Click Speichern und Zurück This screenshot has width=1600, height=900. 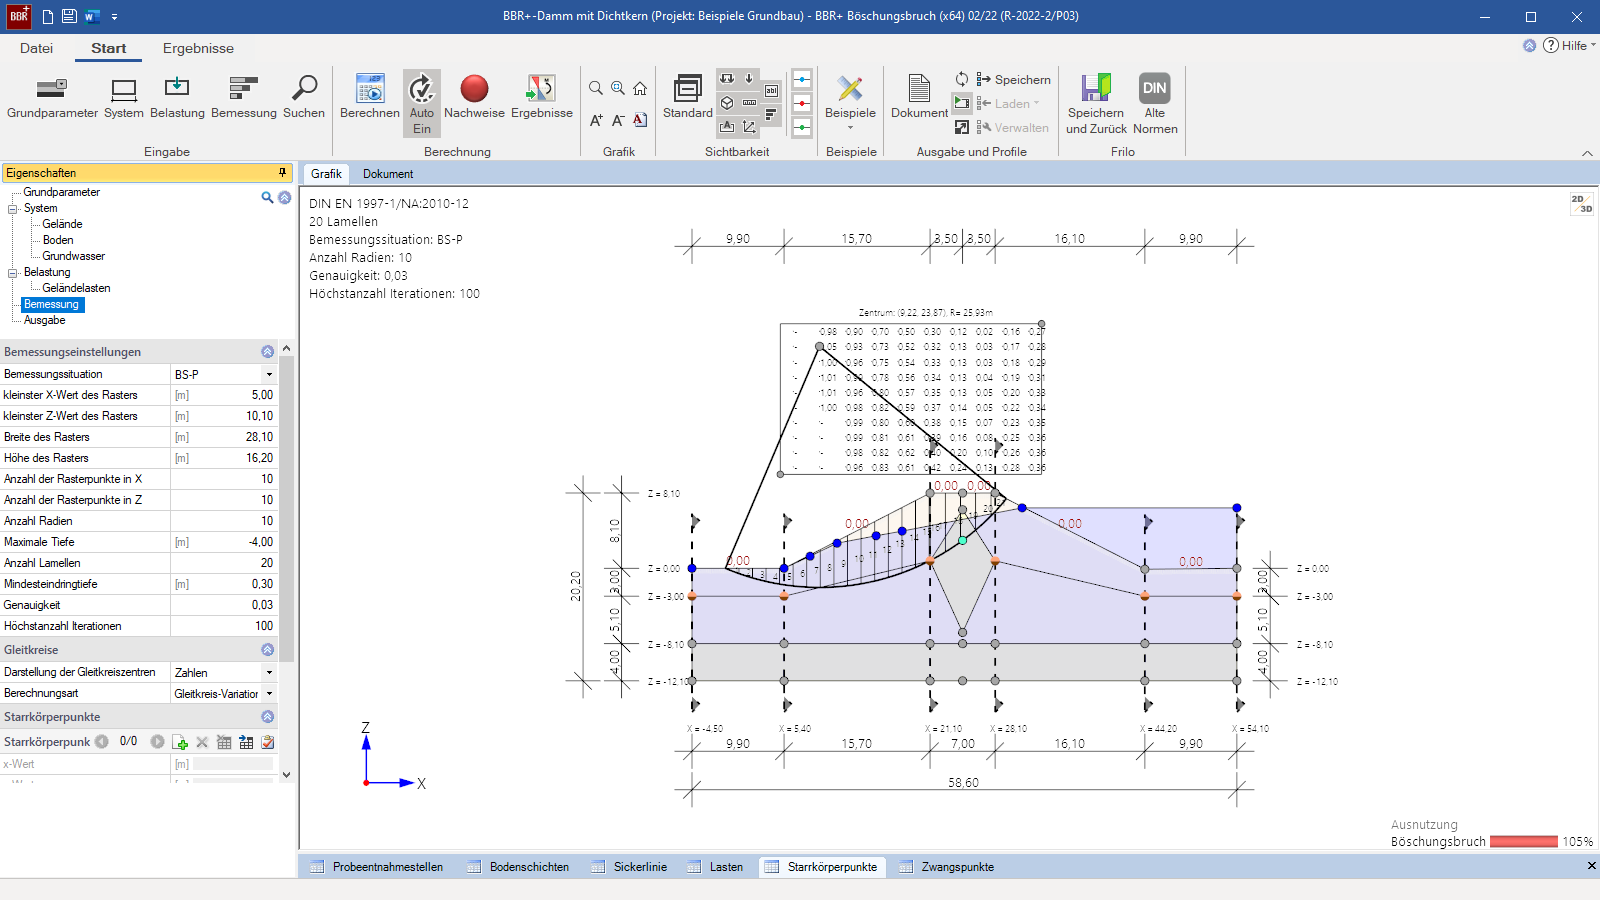tap(1096, 104)
